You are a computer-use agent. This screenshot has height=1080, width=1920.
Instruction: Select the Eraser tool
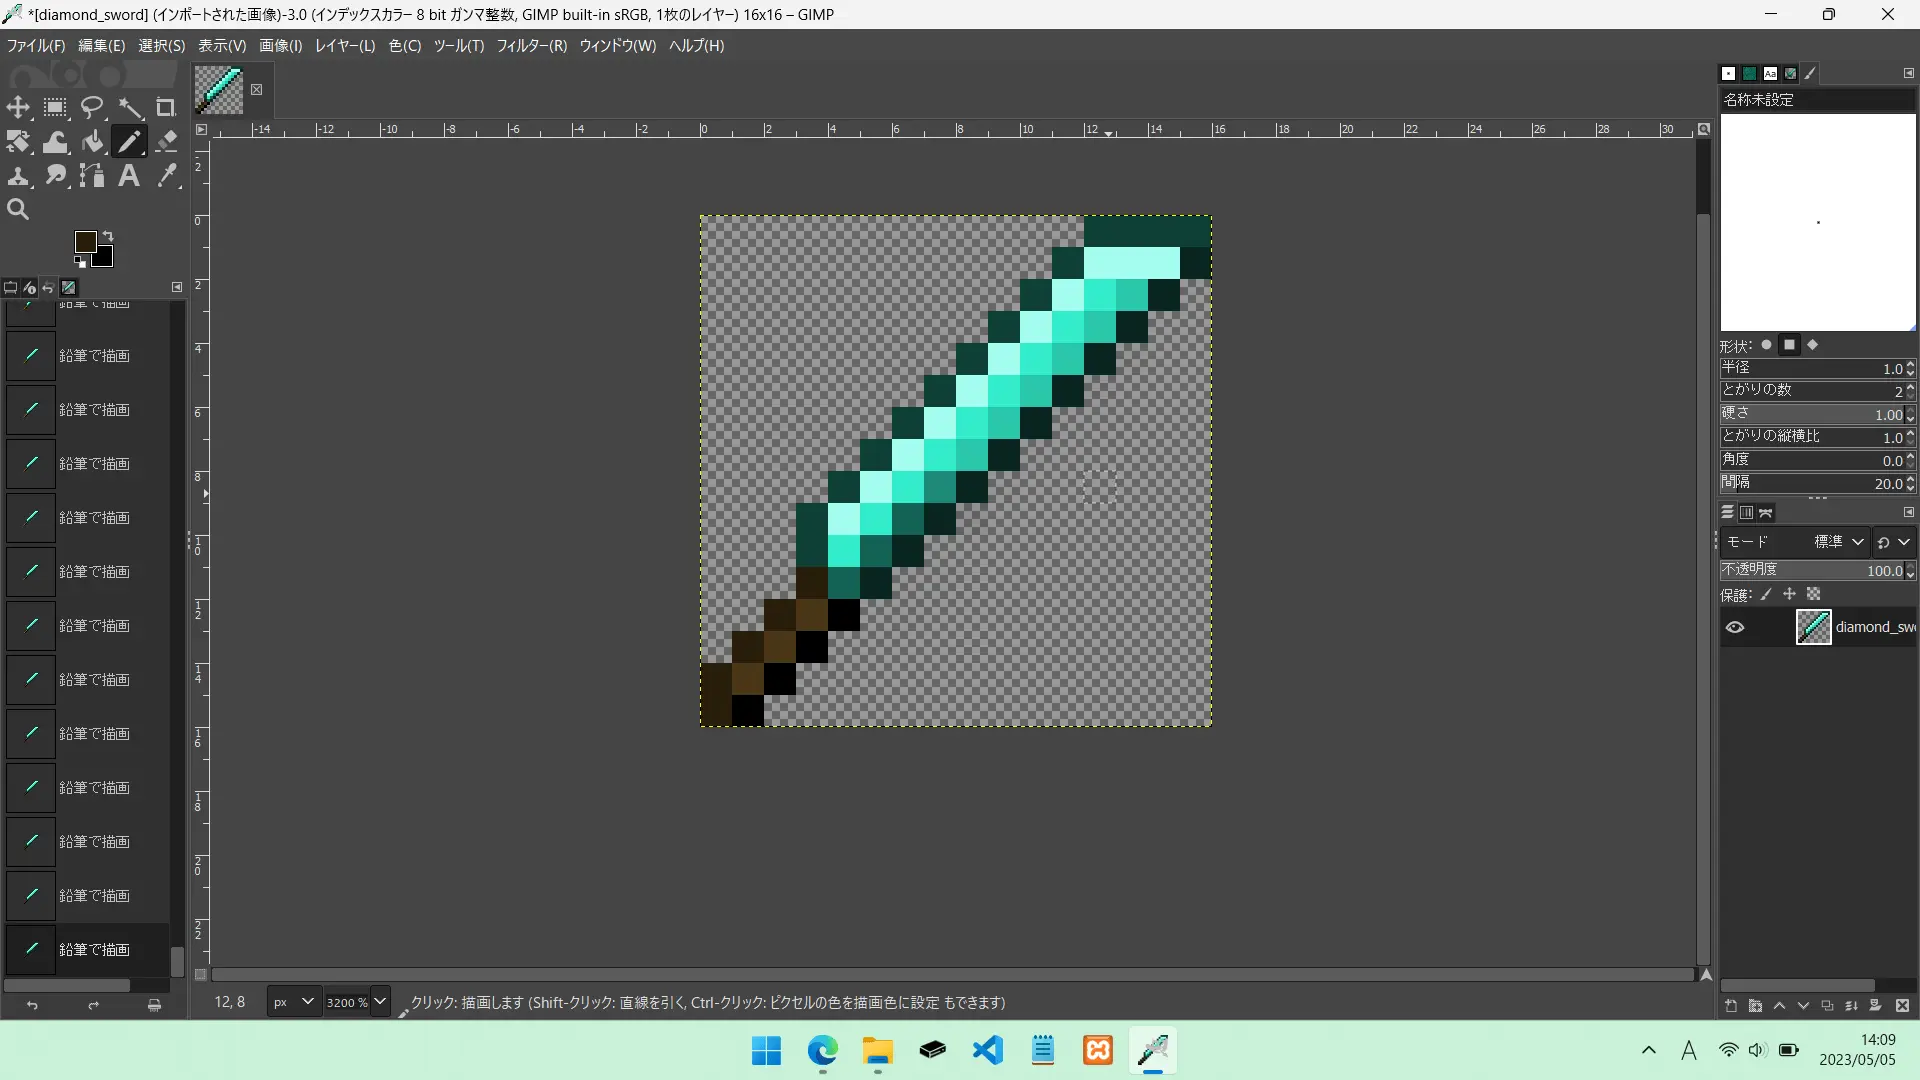point(167,141)
